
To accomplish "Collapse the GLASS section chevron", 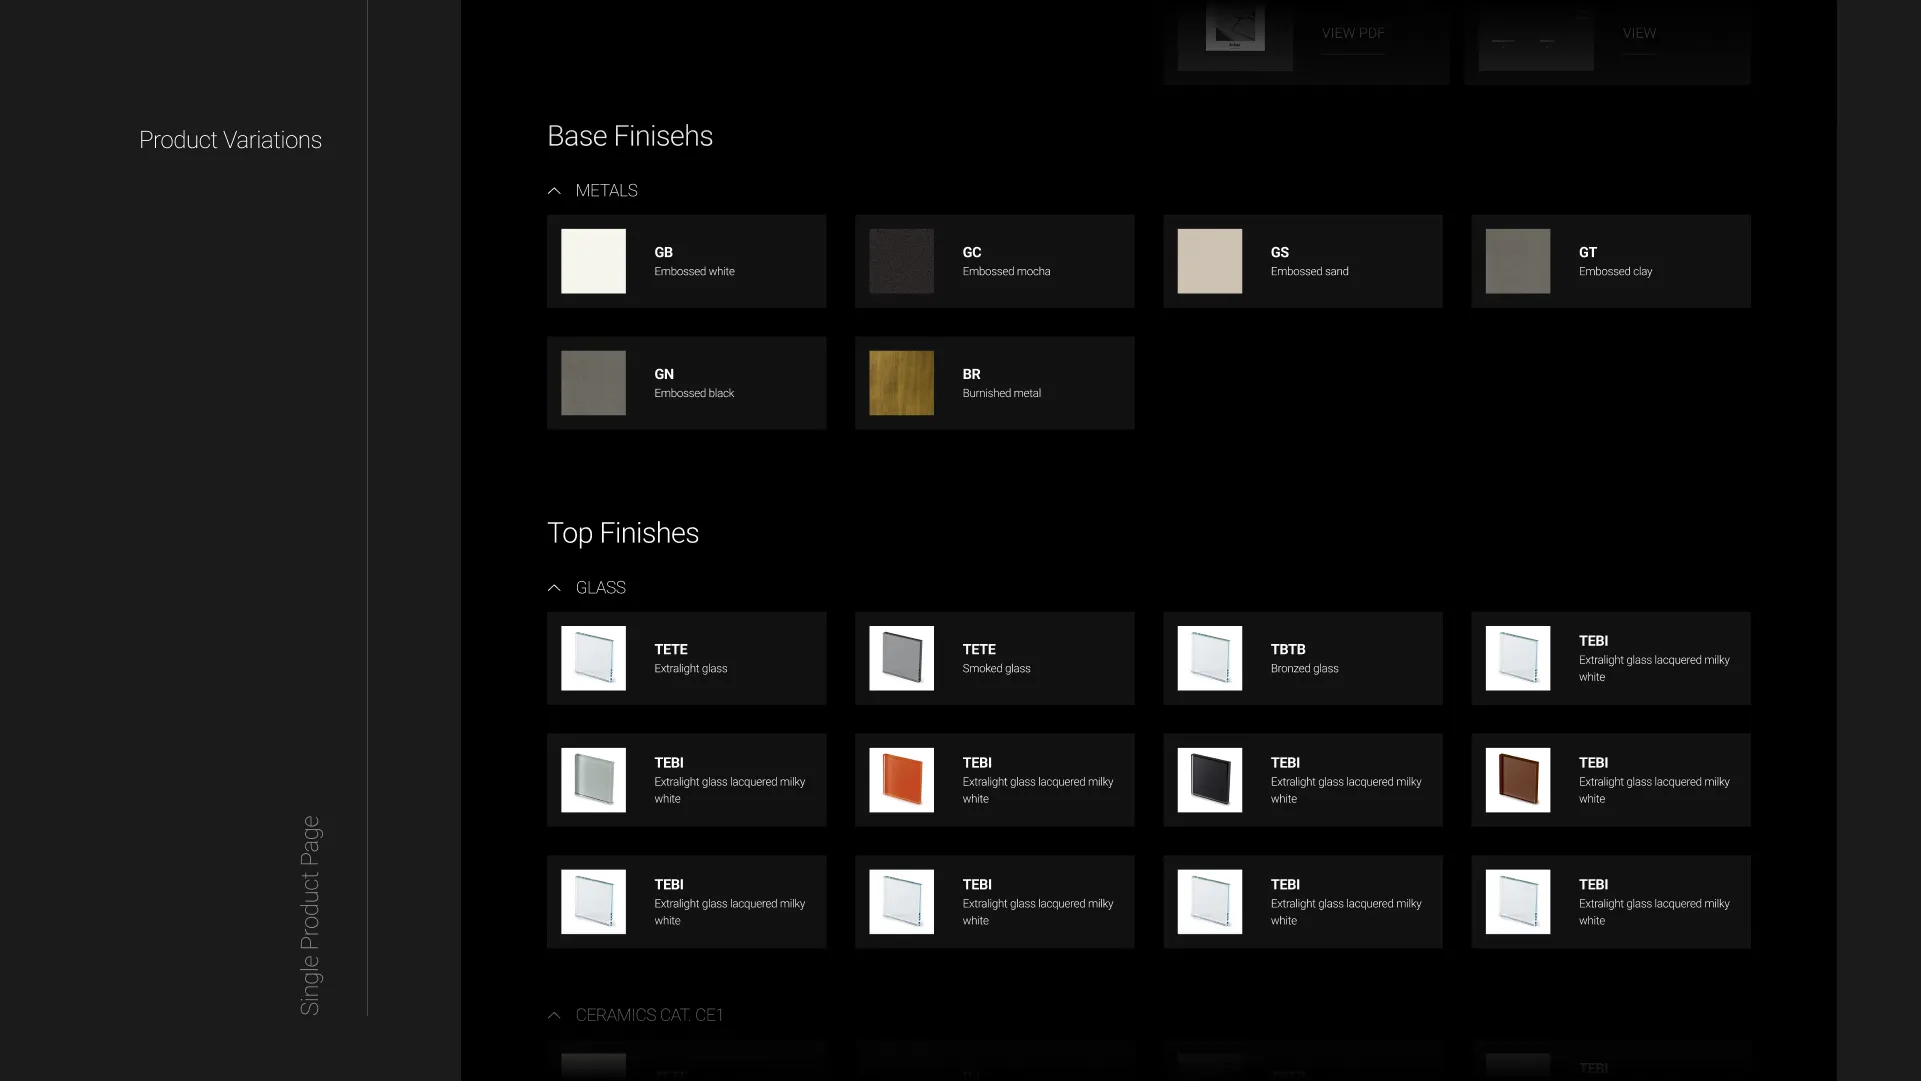I will coord(554,588).
